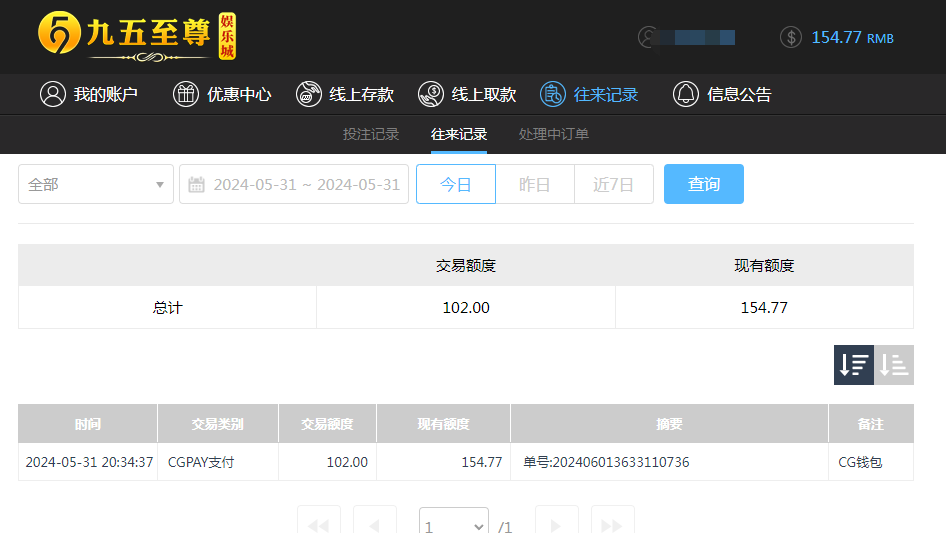The image size is (946, 533).
Task: Click the summary 交易额度 value 102.00
Action: (x=466, y=308)
